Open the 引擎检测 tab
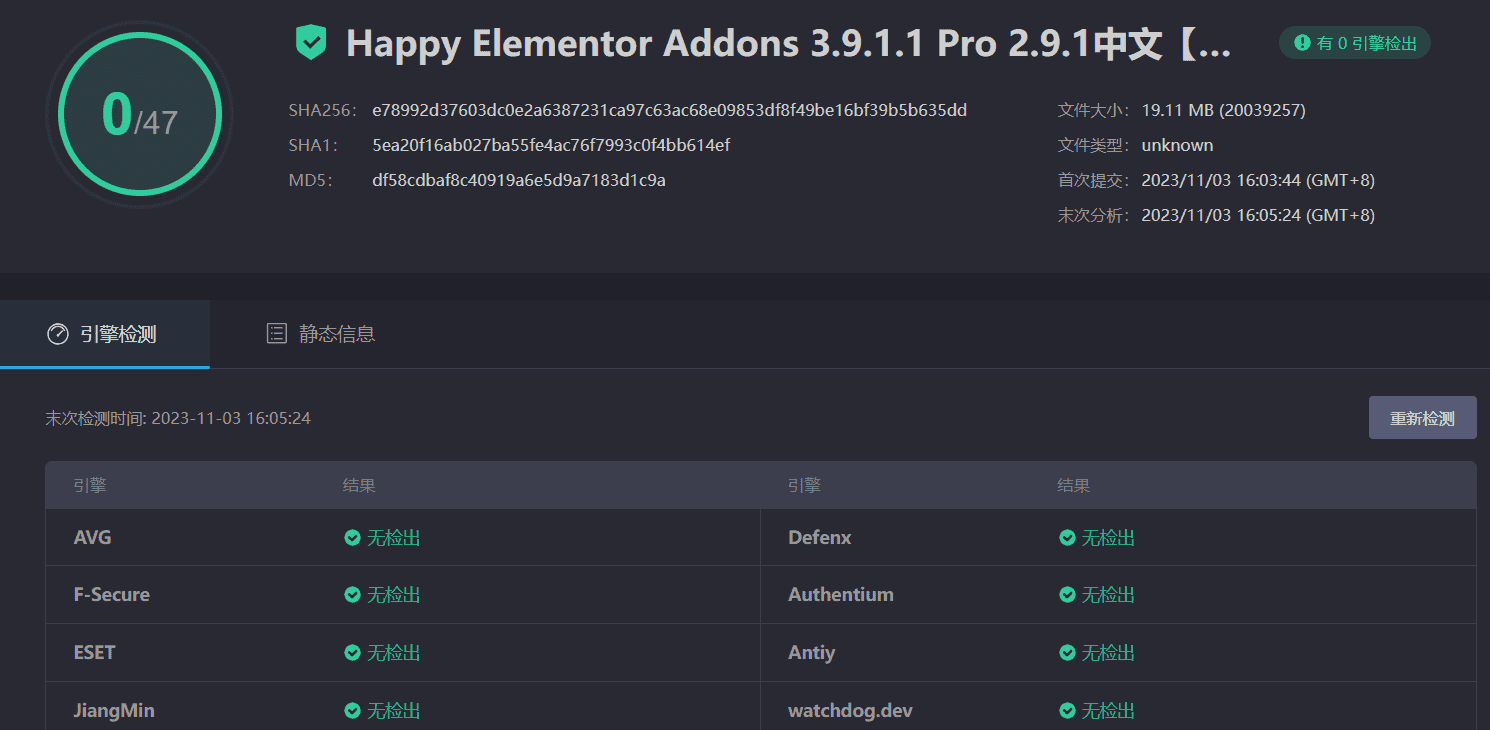 click(x=105, y=334)
